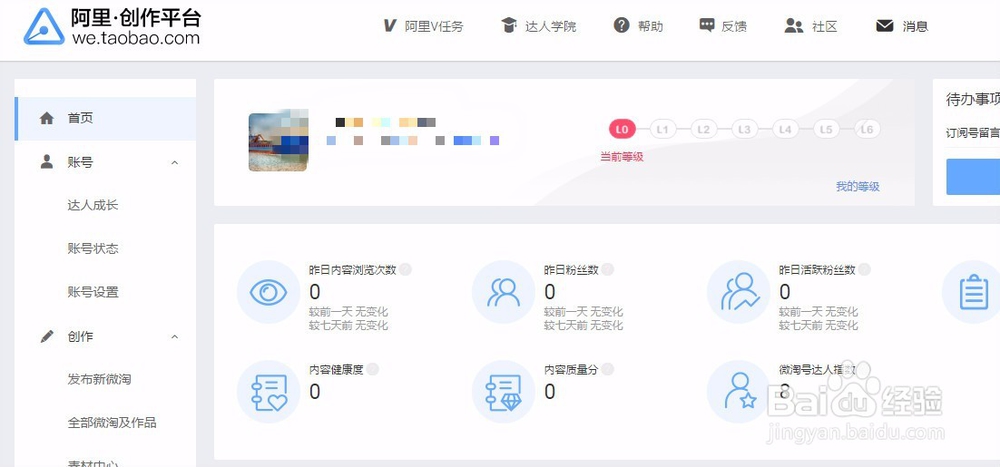Click level L2 on the progress track
The image size is (1000, 467).
click(703, 130)
